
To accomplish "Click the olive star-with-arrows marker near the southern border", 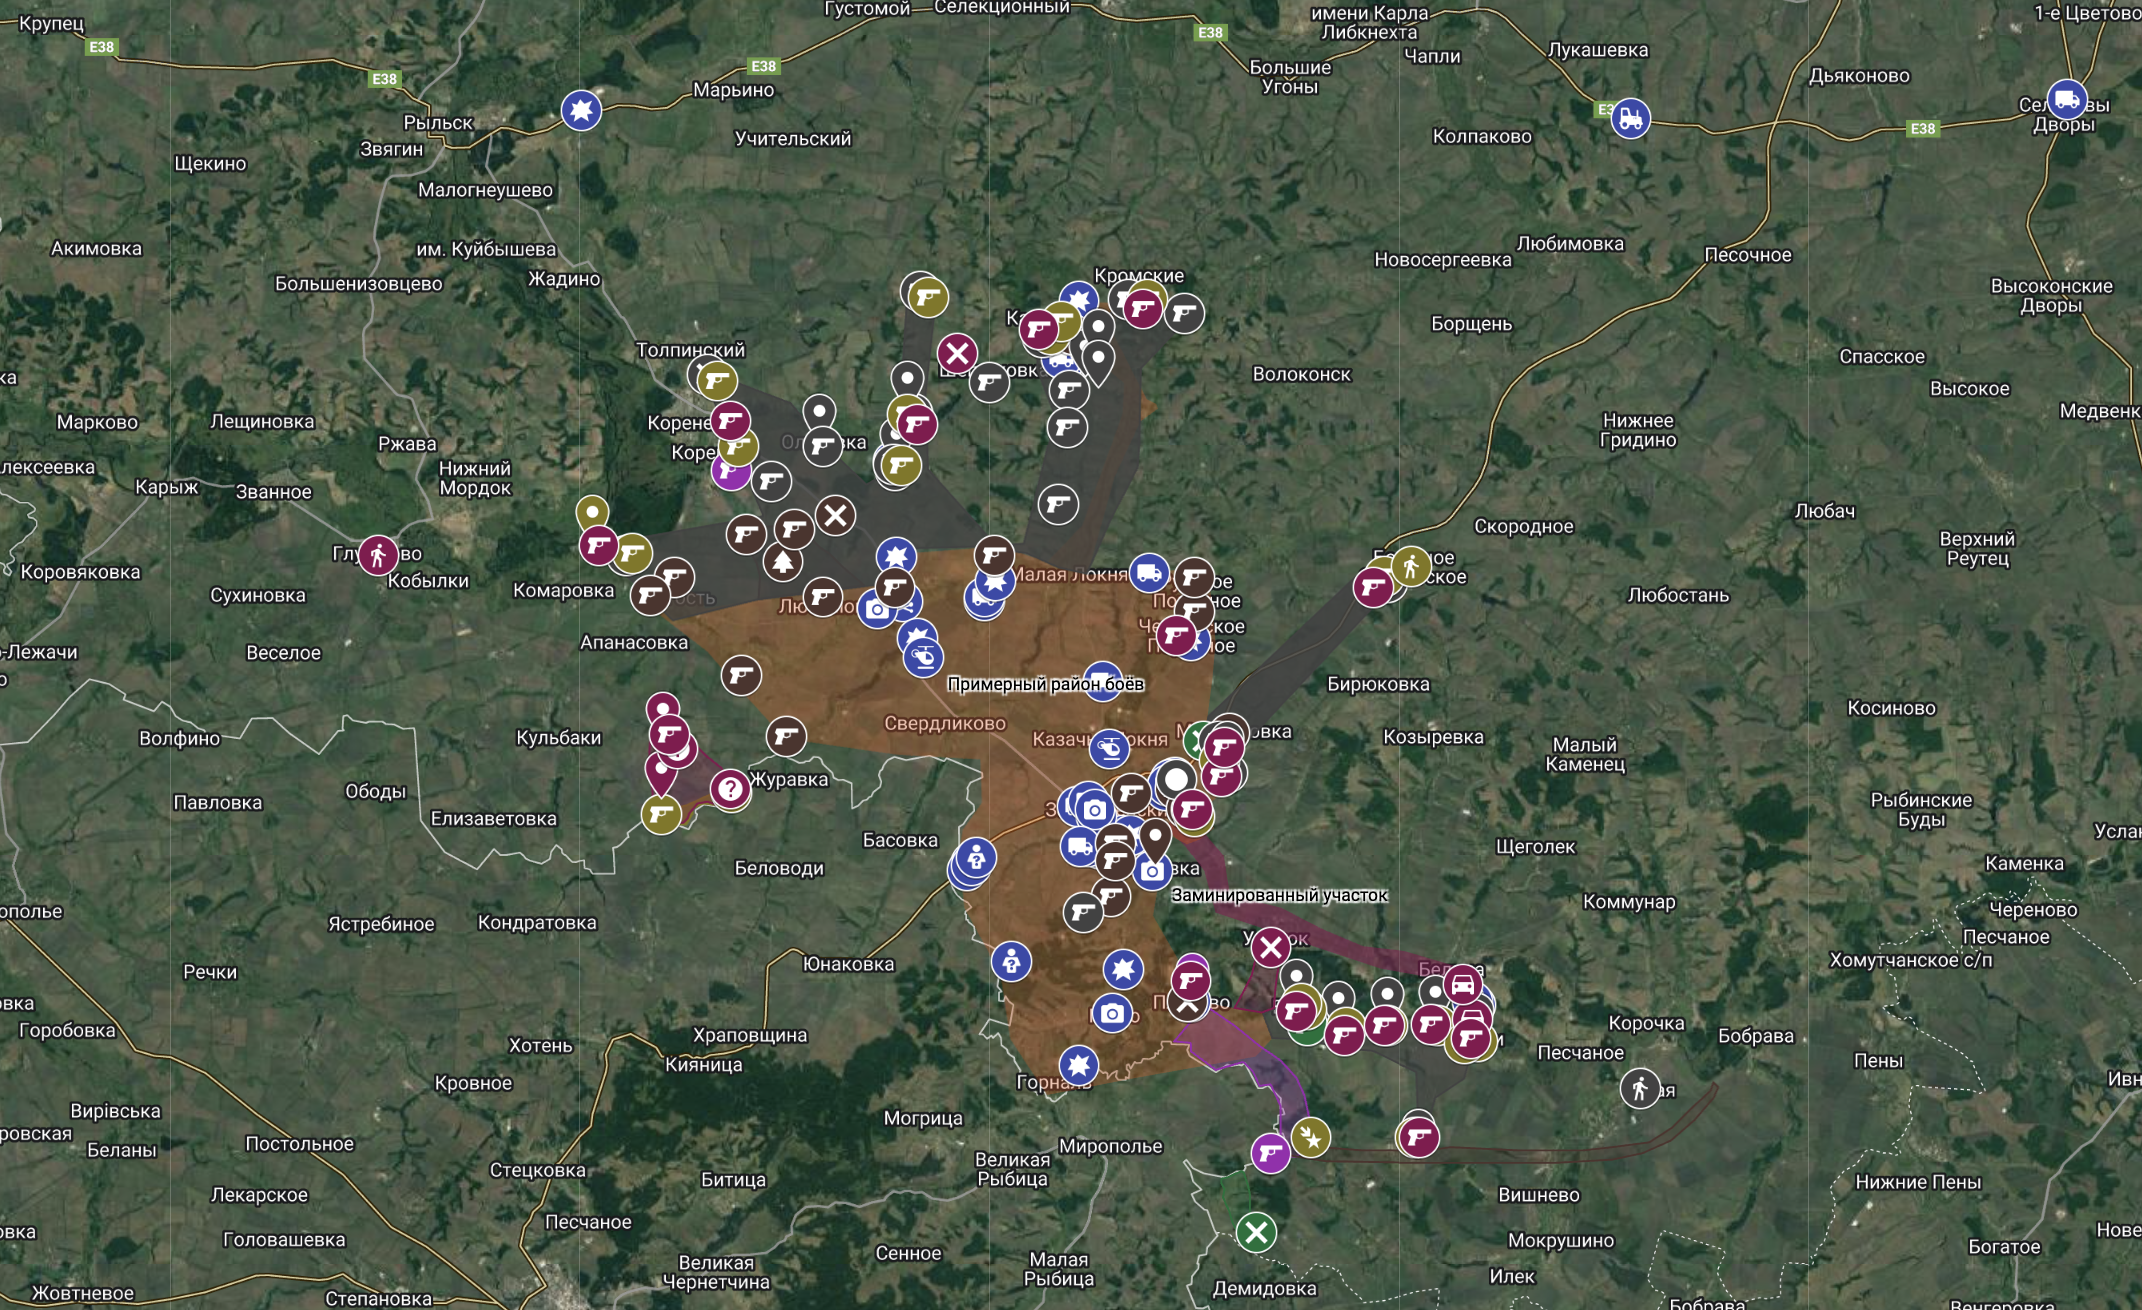I will (x=1311, y=1138).
